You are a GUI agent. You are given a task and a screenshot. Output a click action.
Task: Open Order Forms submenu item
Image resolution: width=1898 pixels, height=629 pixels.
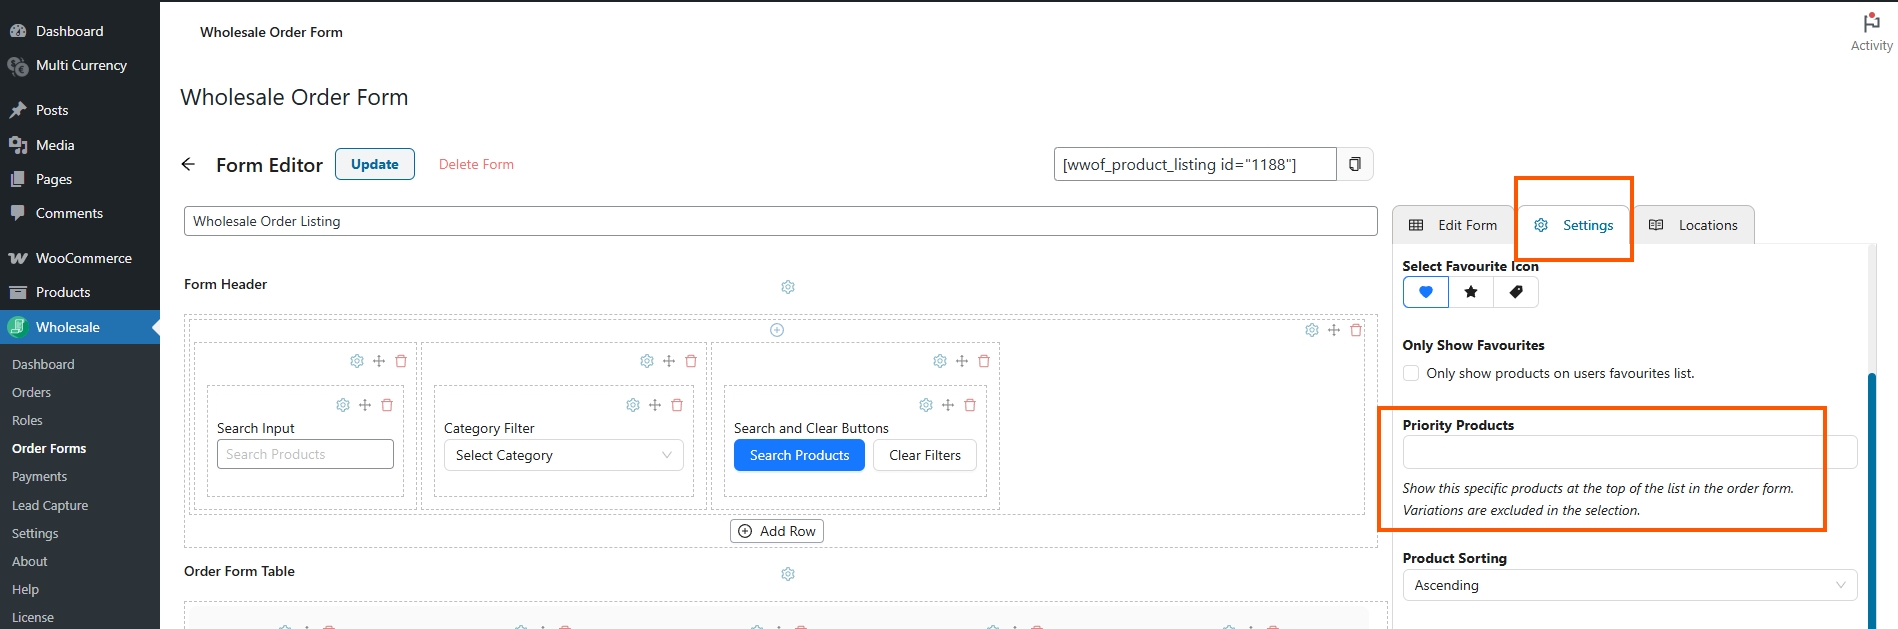tap(49, 449)
